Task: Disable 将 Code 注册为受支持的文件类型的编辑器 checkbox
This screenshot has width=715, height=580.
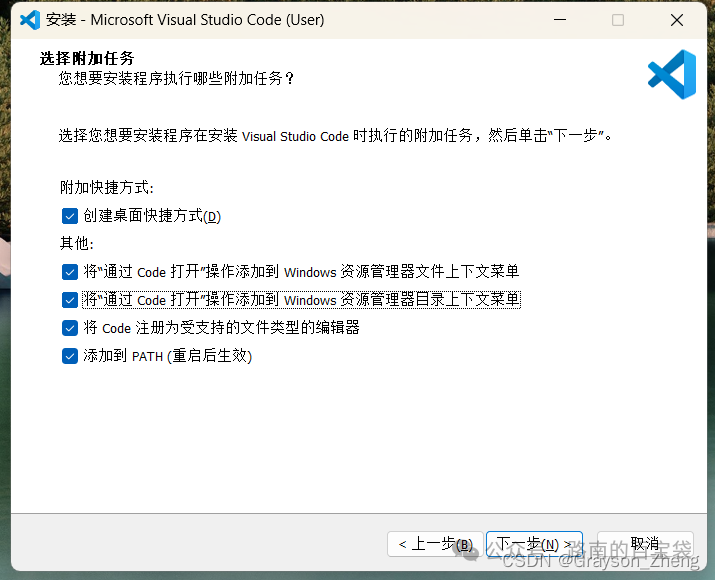Action: (70, 328)
